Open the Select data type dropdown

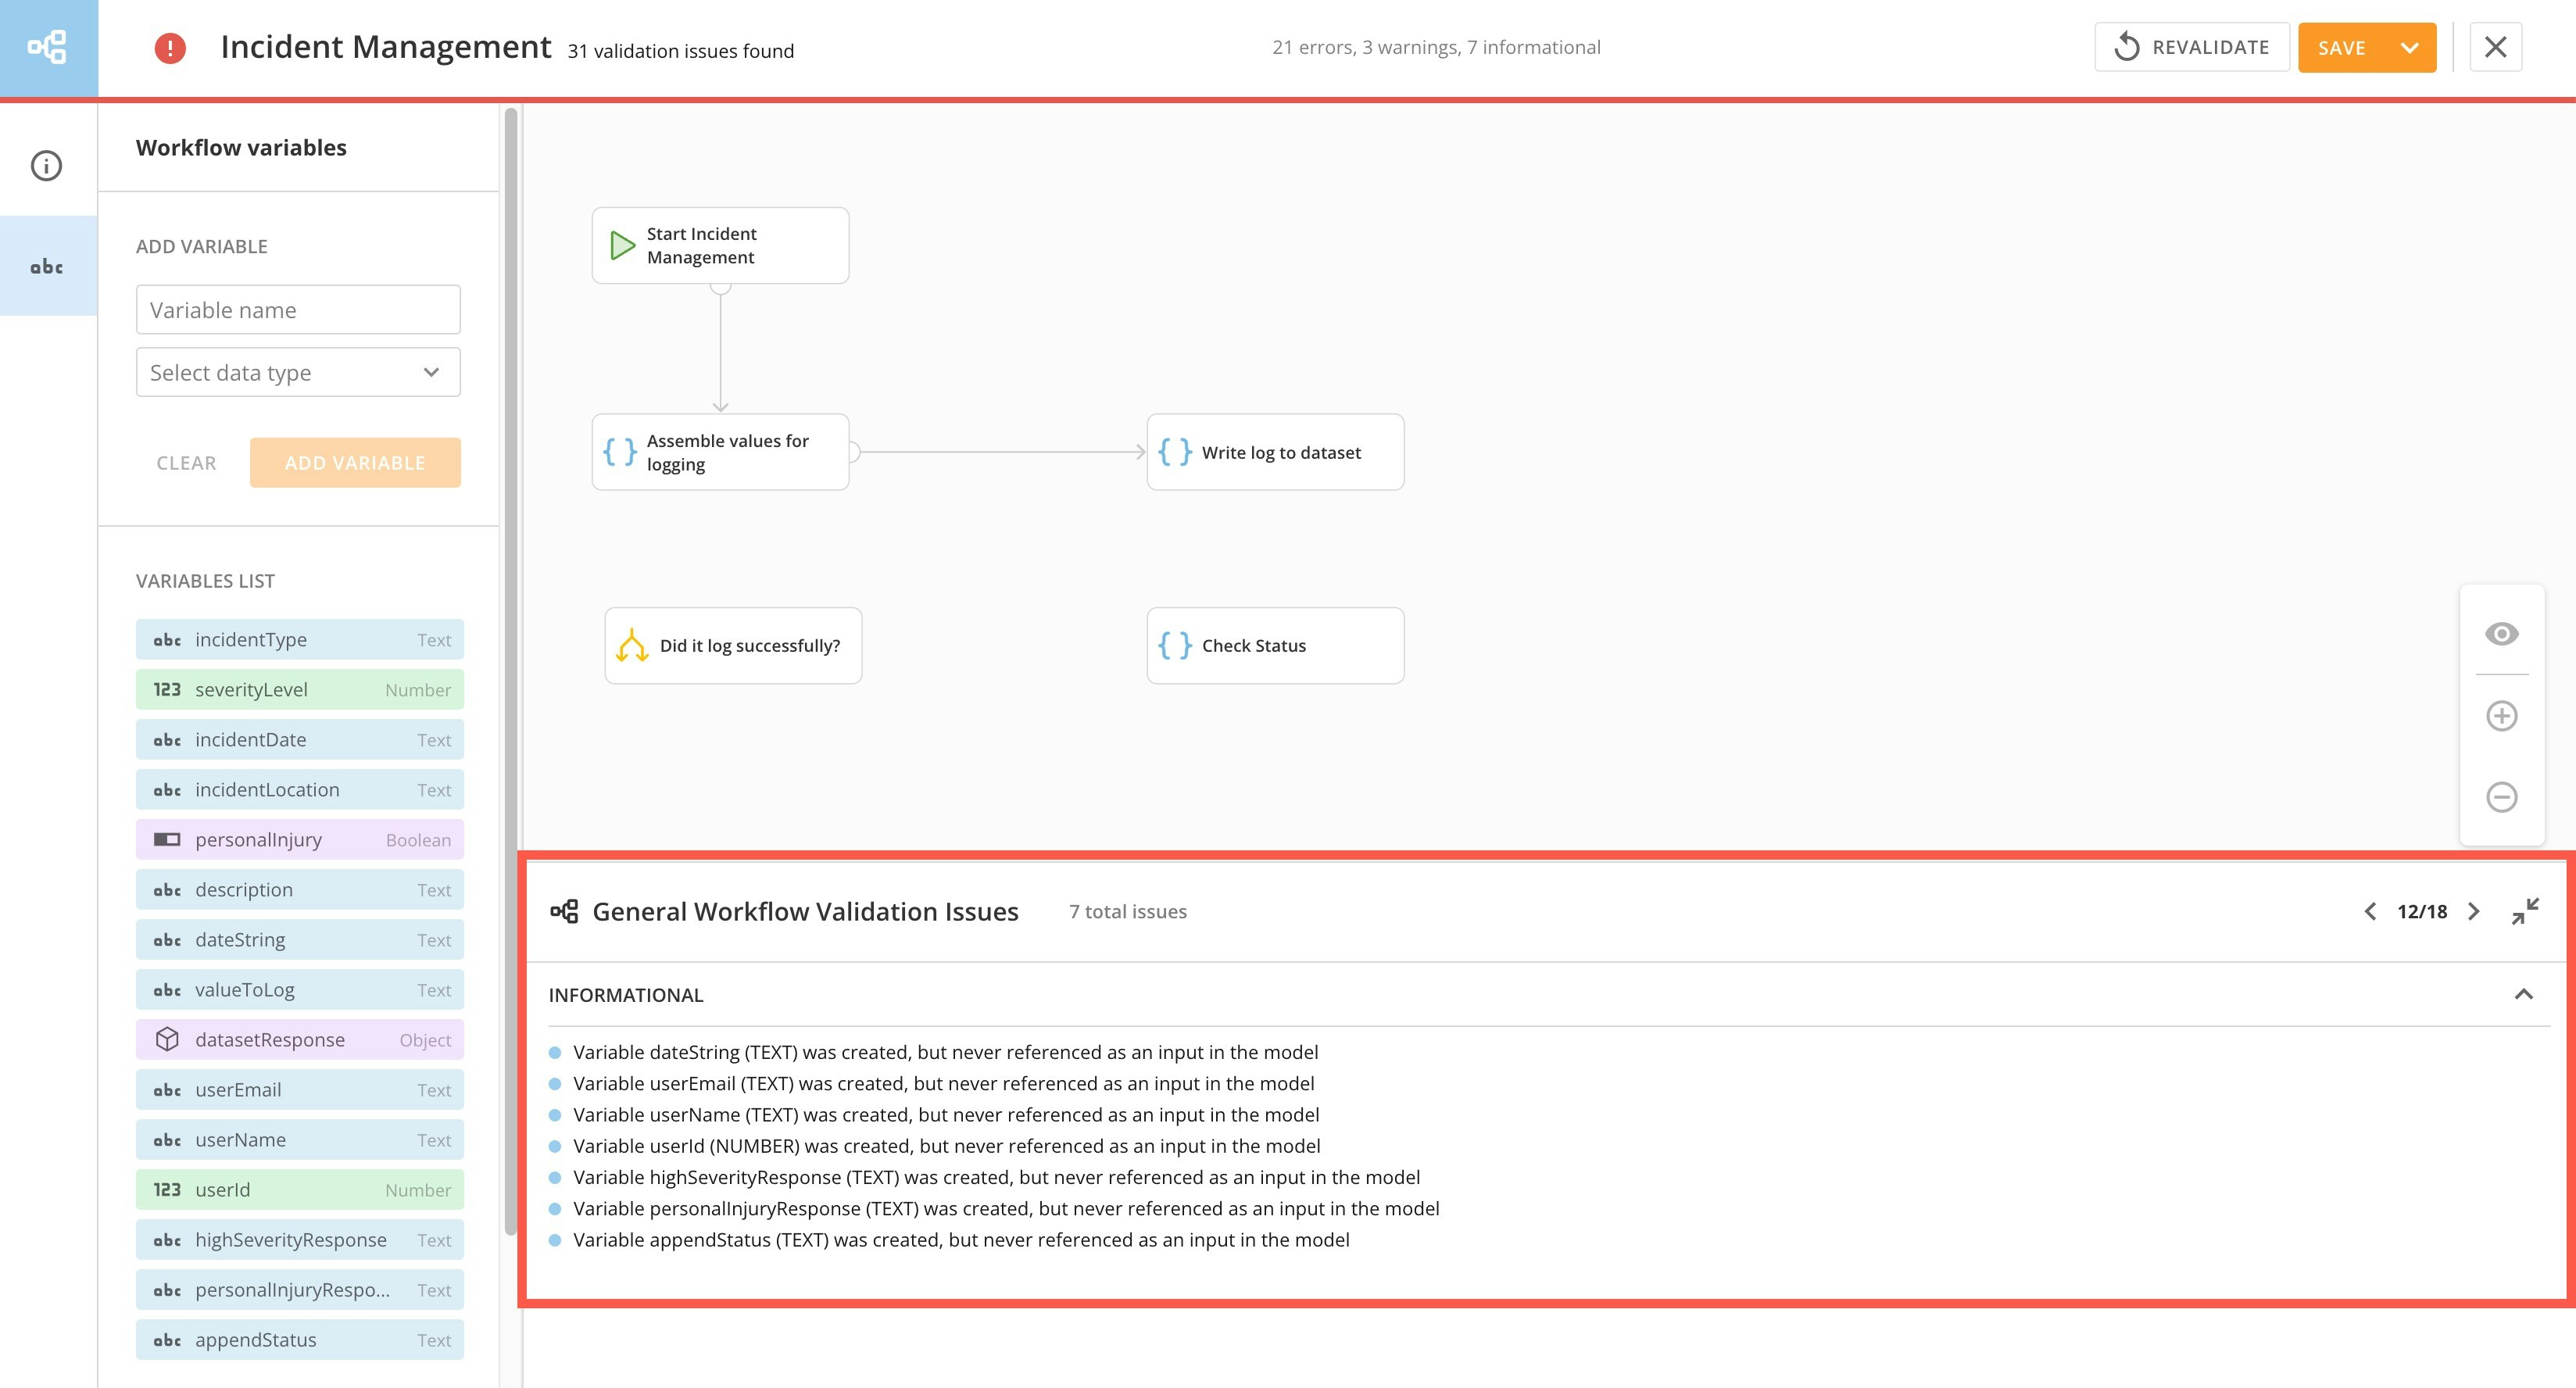click(298, 373)
